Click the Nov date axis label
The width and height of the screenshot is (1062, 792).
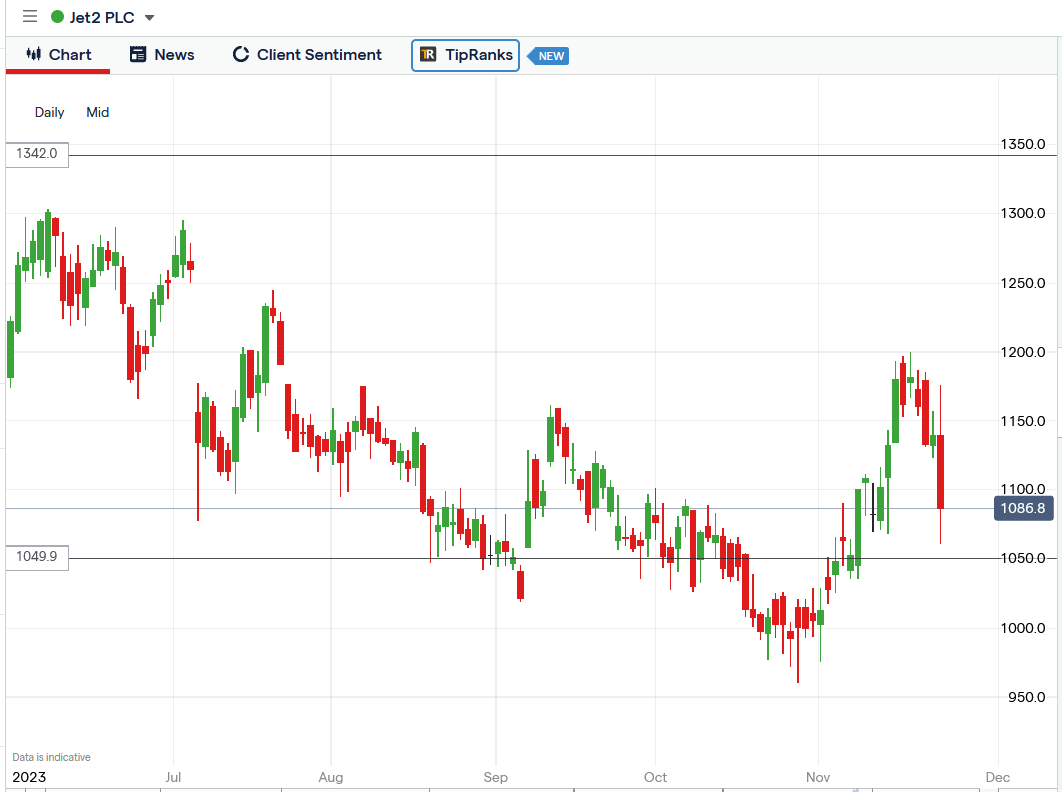[x=818, y=777]
